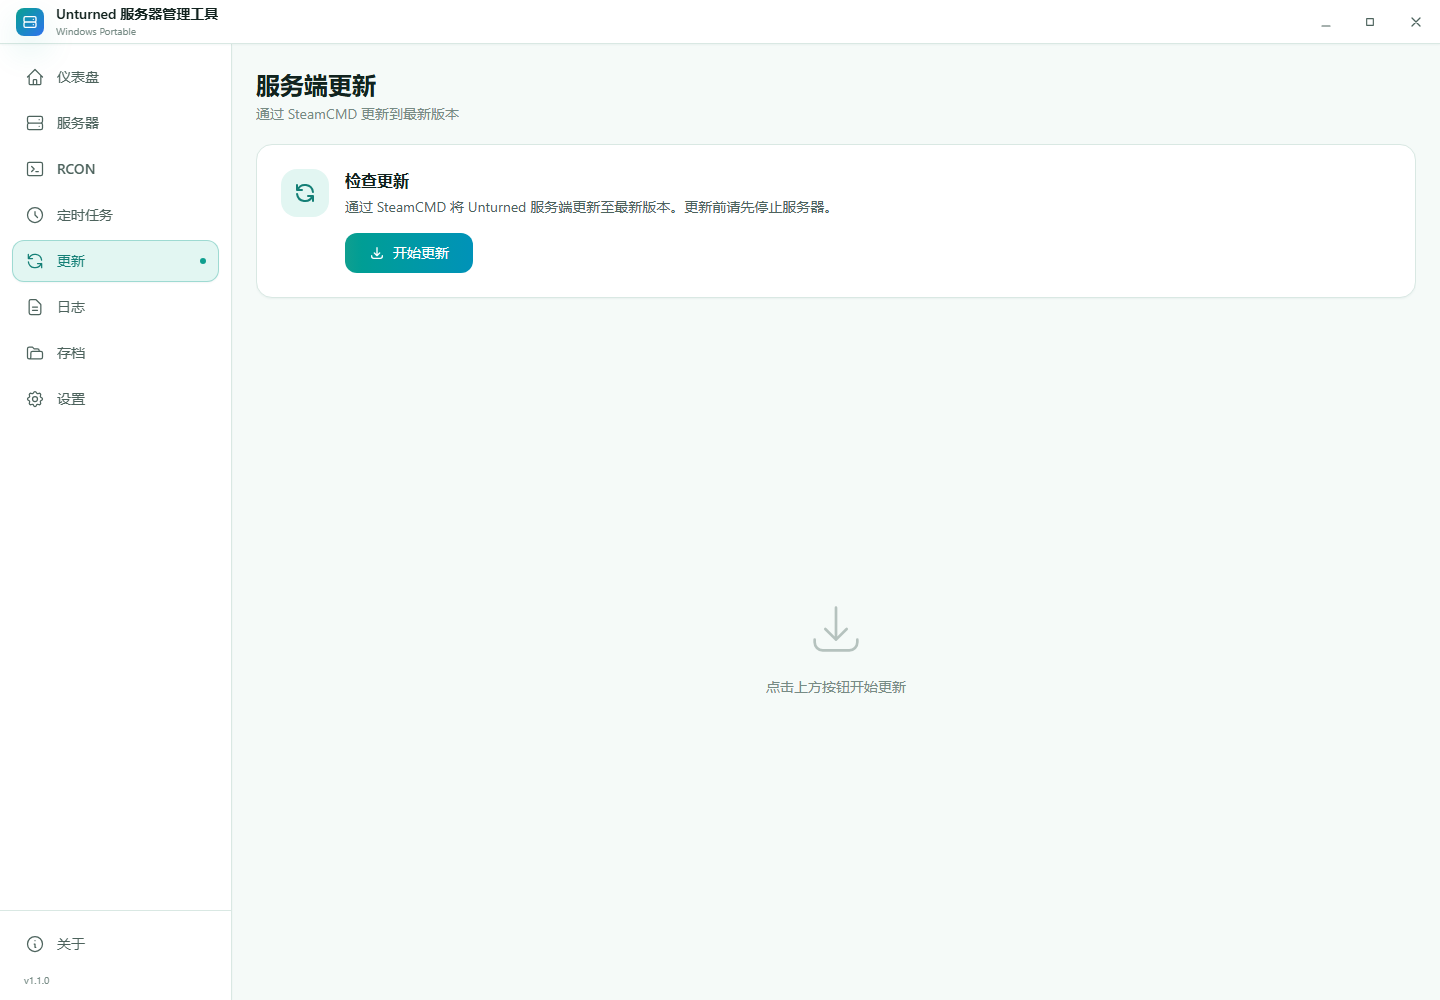The width and height of the screenshot is (1440, 1000).
Task: Go to the 服务器 page
Action: click(x=115, y=123)
